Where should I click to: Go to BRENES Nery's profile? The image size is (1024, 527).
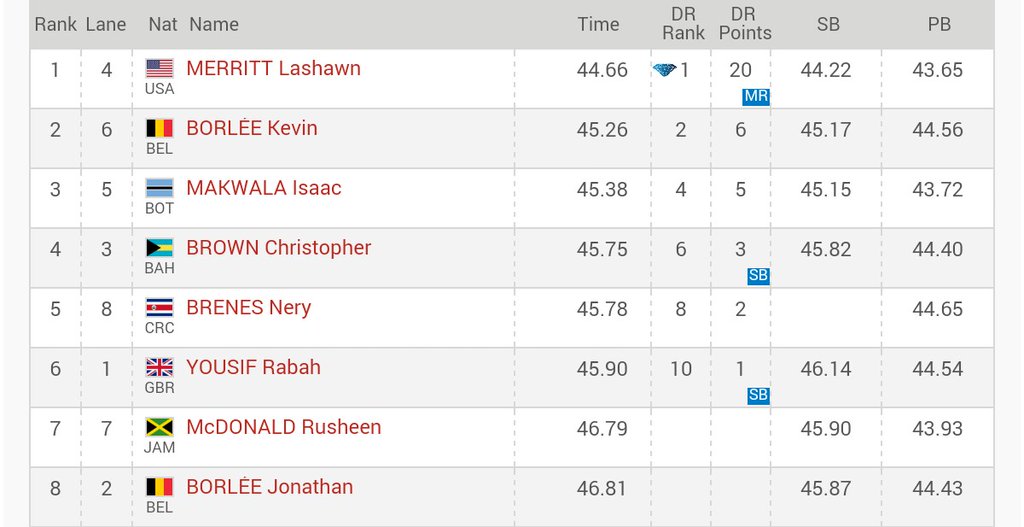coord(249,308)
